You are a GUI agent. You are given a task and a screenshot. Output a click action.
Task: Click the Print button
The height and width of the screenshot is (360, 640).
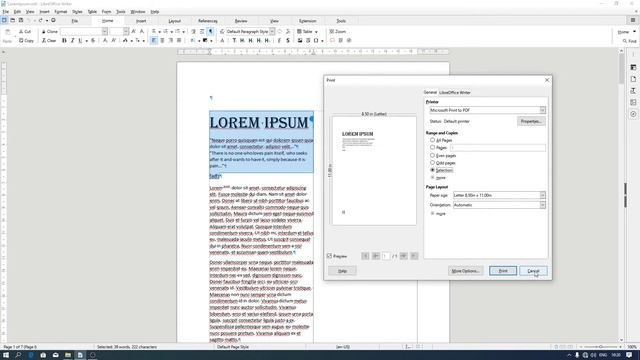pyautogui.click(x=503, y=271)
